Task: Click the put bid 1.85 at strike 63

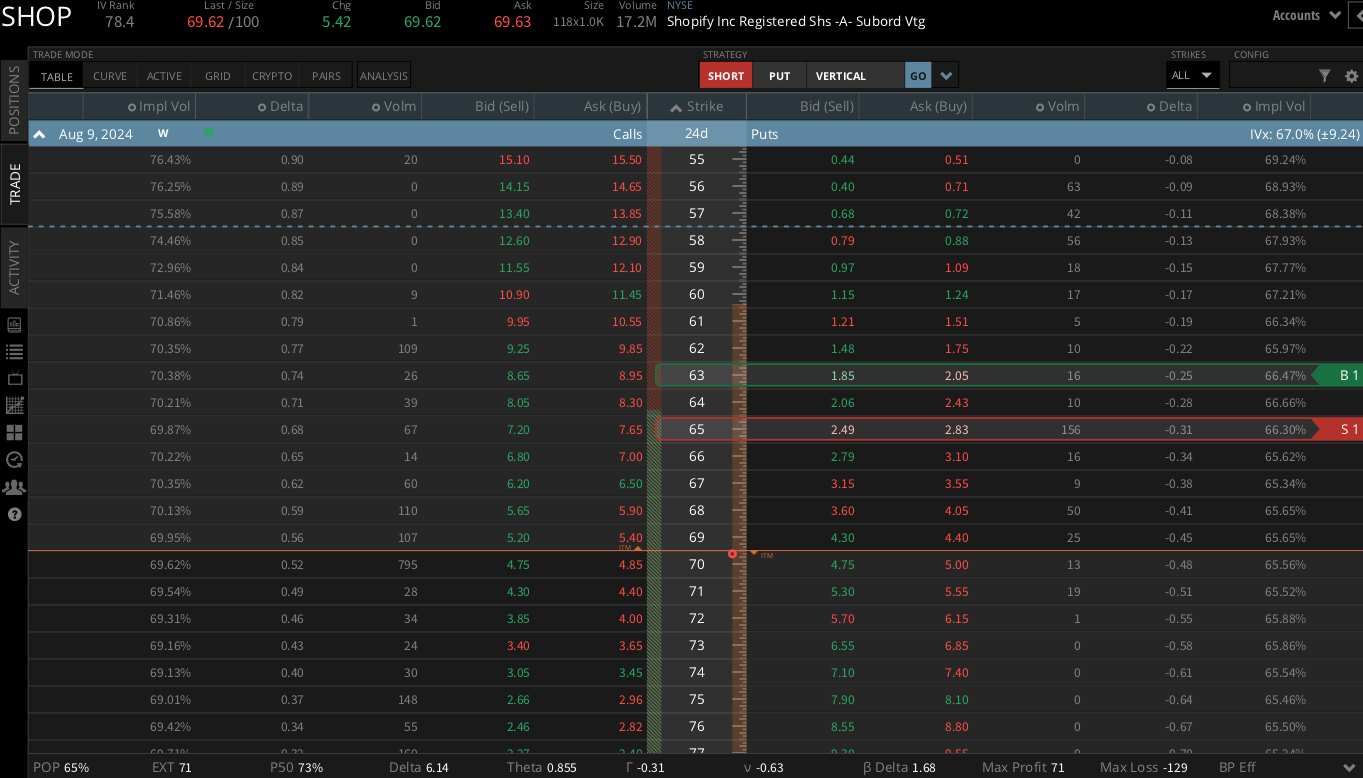Action: [841, 376]
